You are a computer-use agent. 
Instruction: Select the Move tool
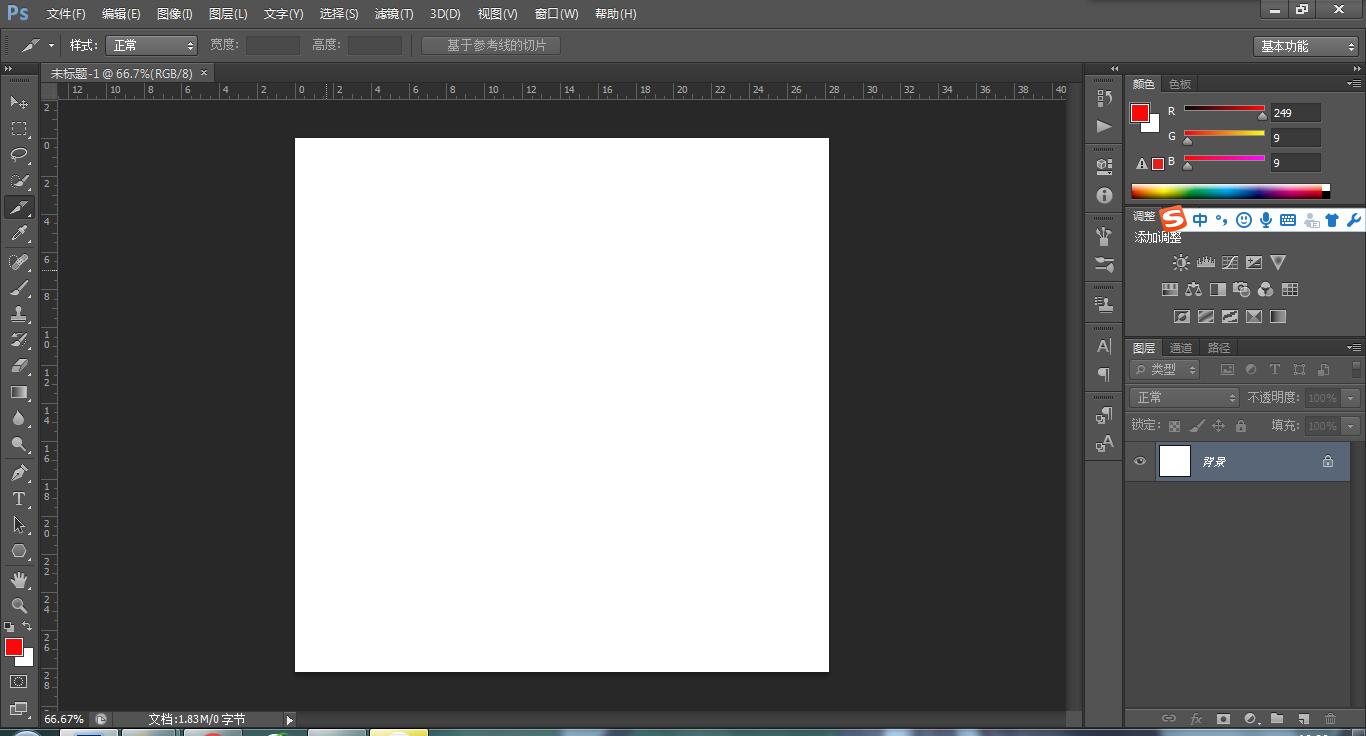pos(19,102)
